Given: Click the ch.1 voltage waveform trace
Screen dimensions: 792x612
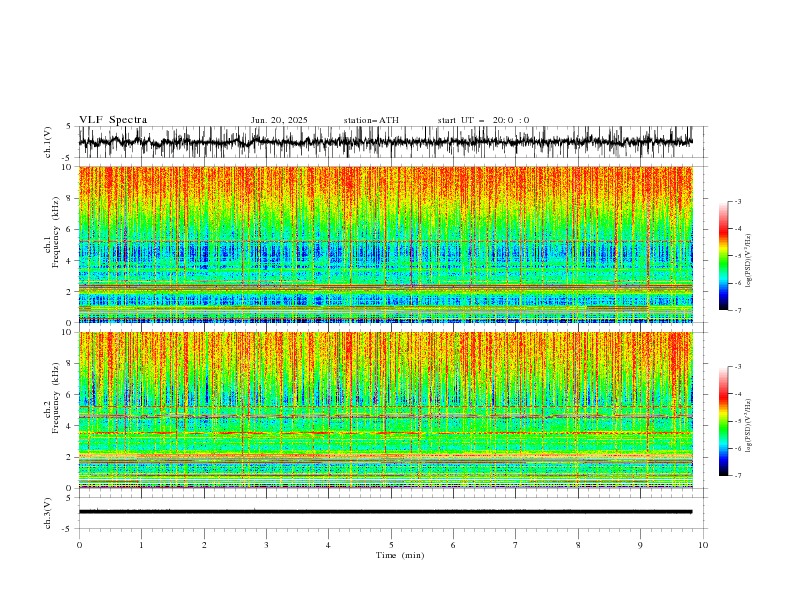Looking at the screenshot, I should click(x=385, y=142).
